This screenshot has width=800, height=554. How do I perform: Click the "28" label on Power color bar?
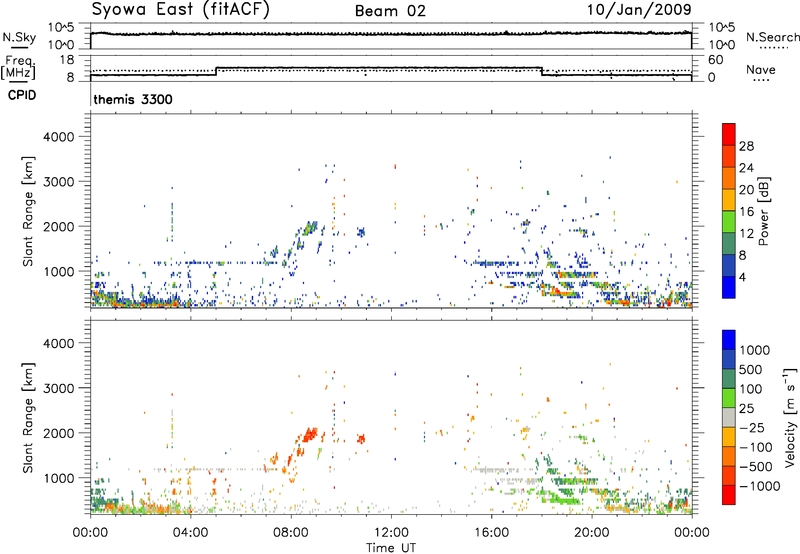click(746, 146)
